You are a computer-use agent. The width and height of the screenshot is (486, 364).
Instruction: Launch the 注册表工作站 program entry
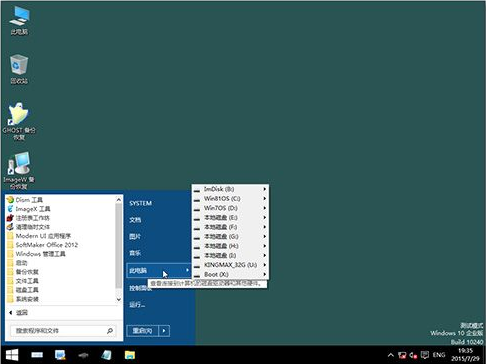28,218
